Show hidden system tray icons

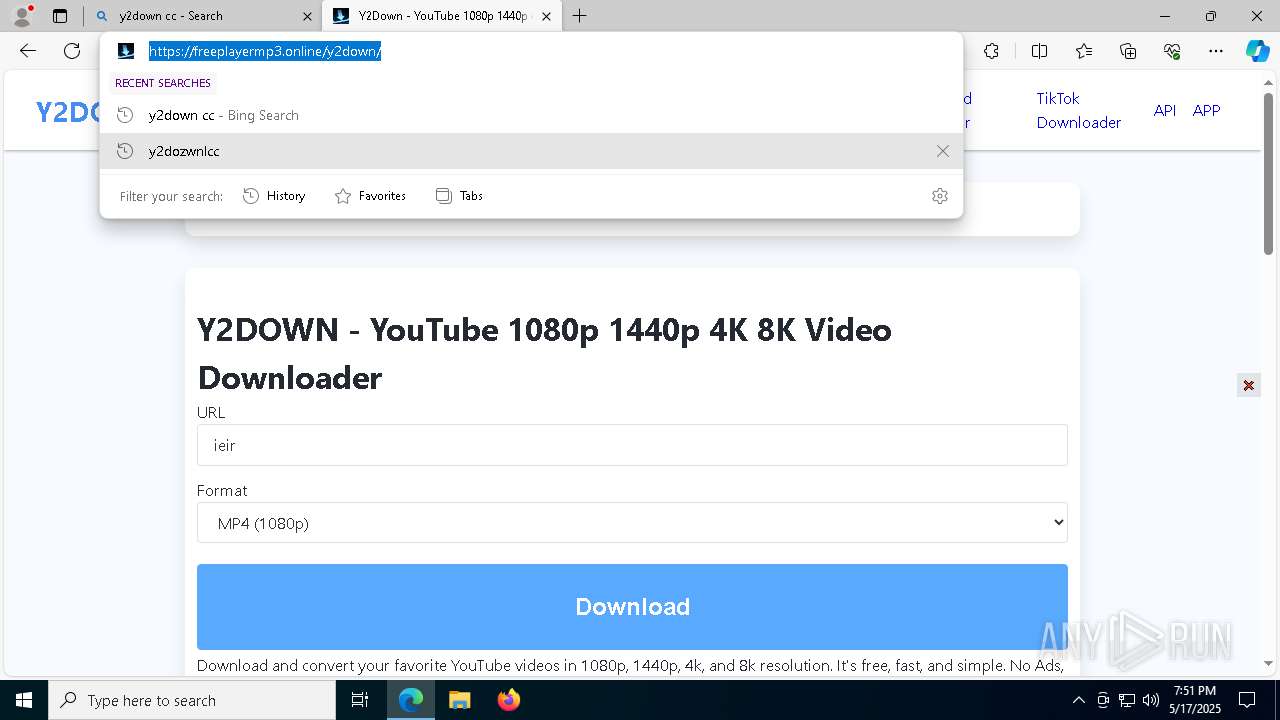(1078, 700)
